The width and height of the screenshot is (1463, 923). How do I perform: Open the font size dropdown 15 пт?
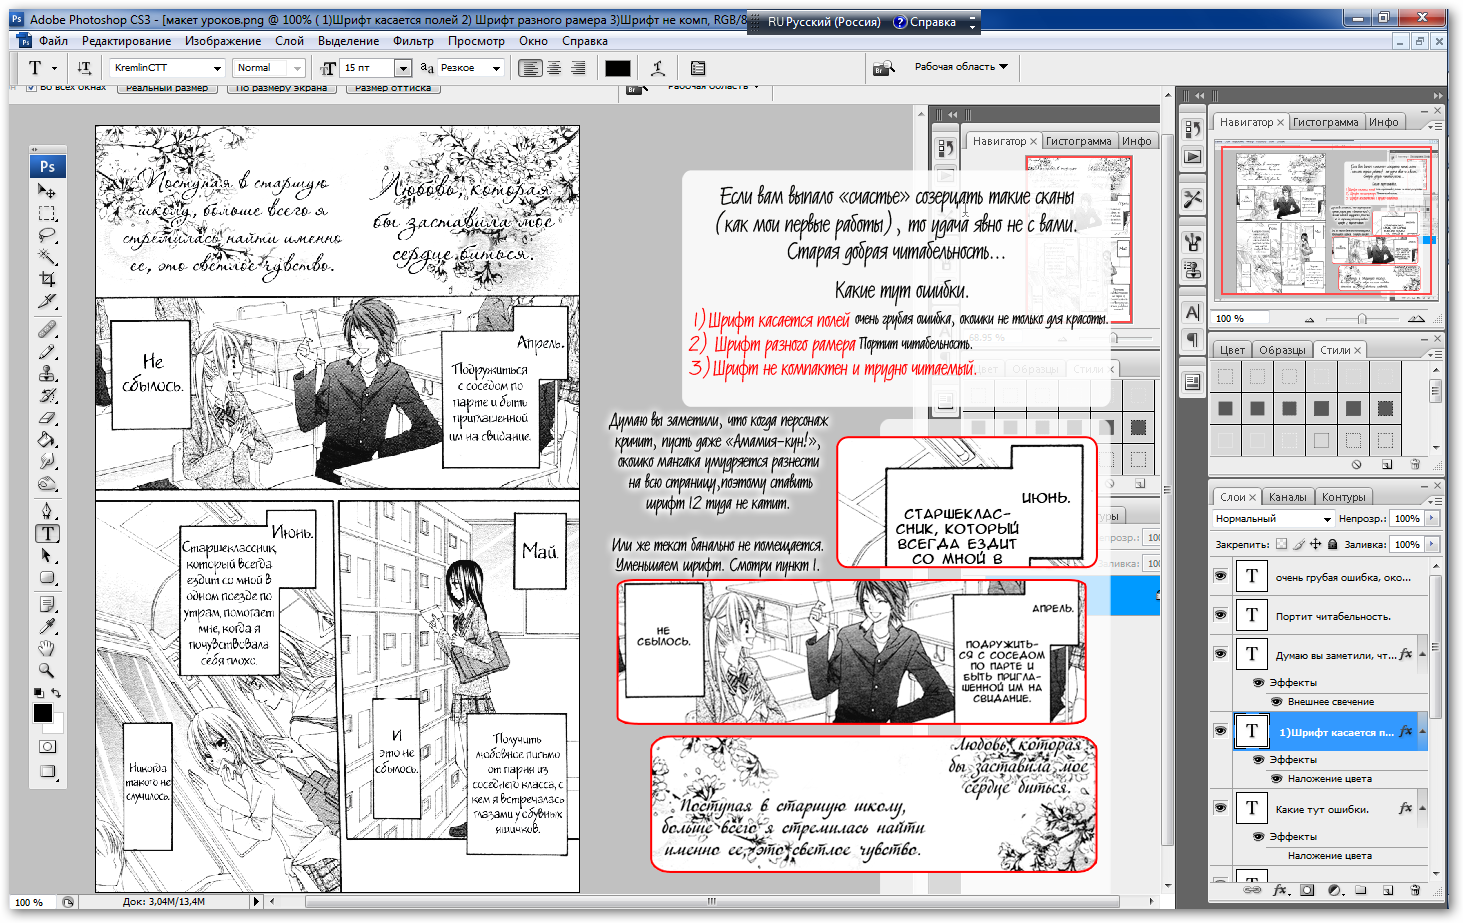pyautogui.click(x=403, y=68)
